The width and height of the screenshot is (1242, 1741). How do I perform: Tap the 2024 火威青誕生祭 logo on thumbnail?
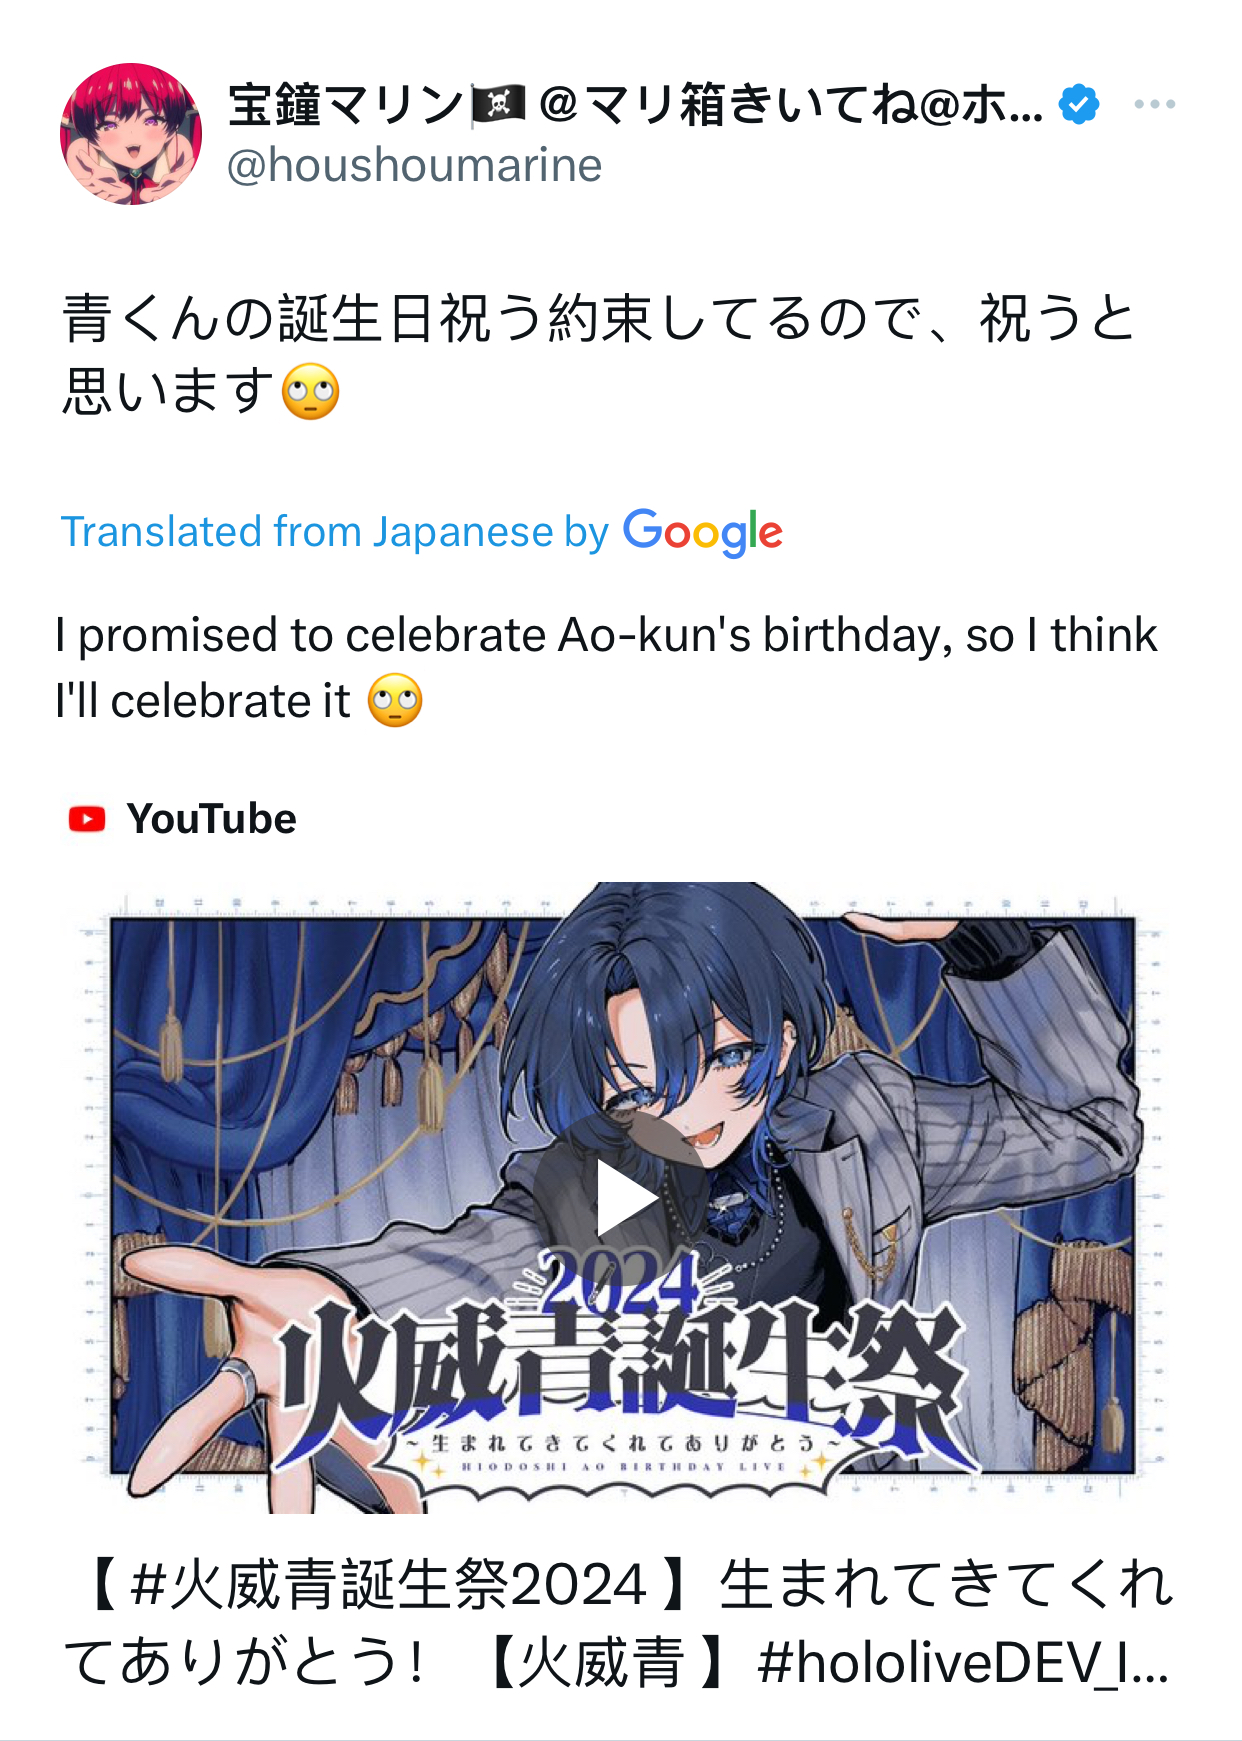620,1370
